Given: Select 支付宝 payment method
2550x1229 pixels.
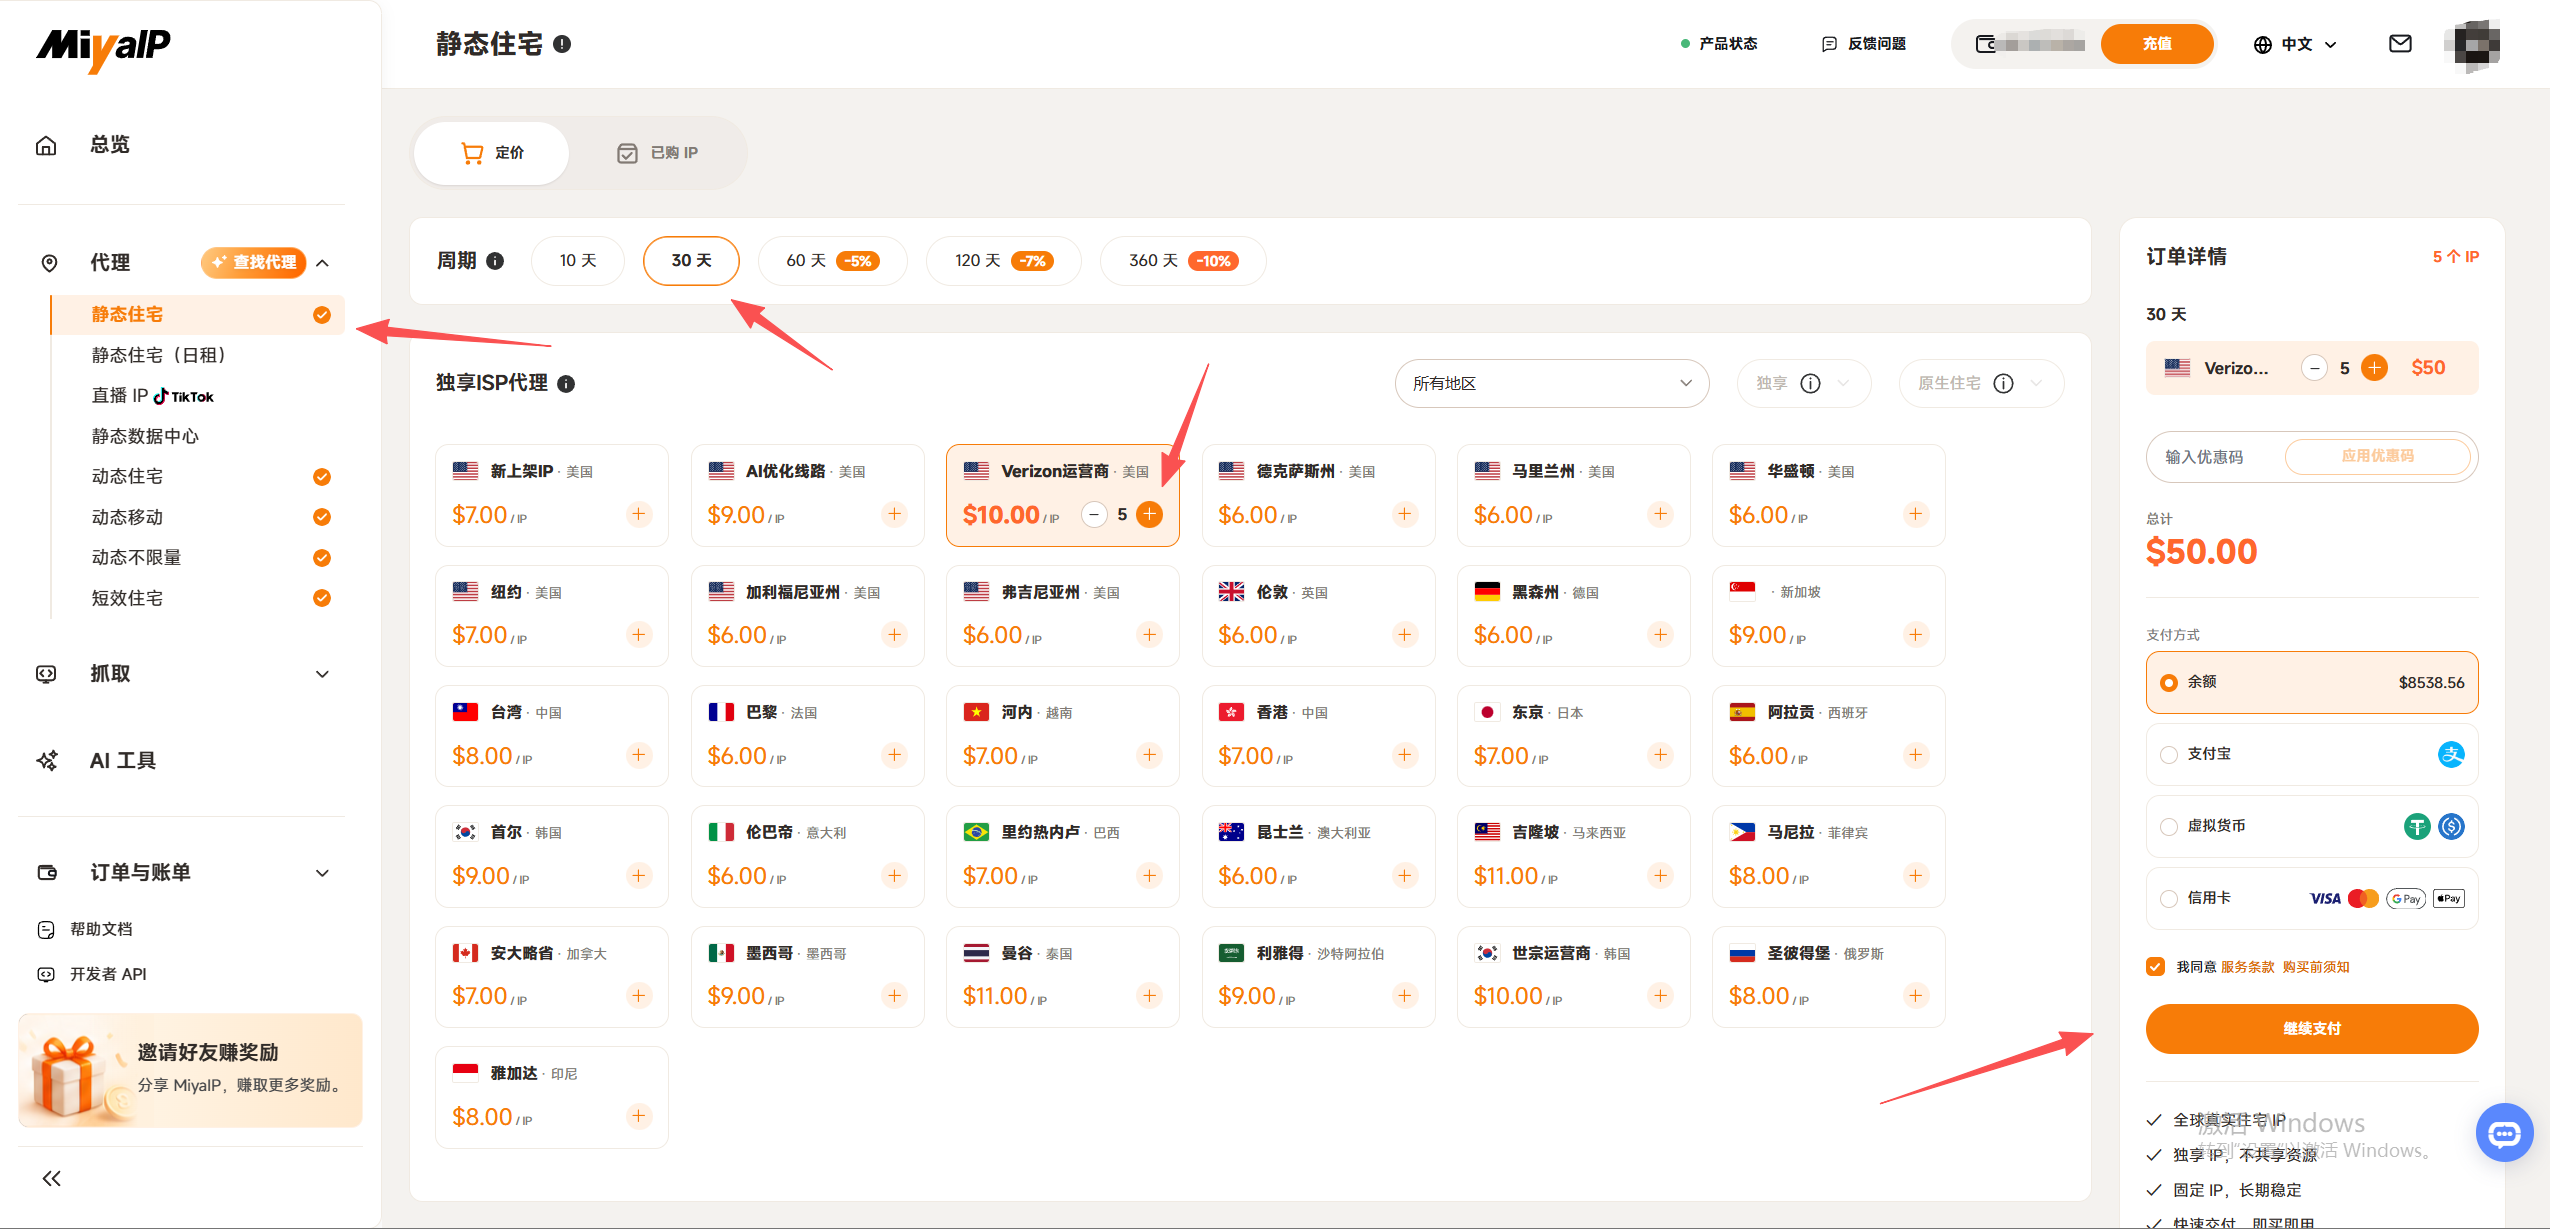Looking at the screenshot, I should (x=2312, y=754).
